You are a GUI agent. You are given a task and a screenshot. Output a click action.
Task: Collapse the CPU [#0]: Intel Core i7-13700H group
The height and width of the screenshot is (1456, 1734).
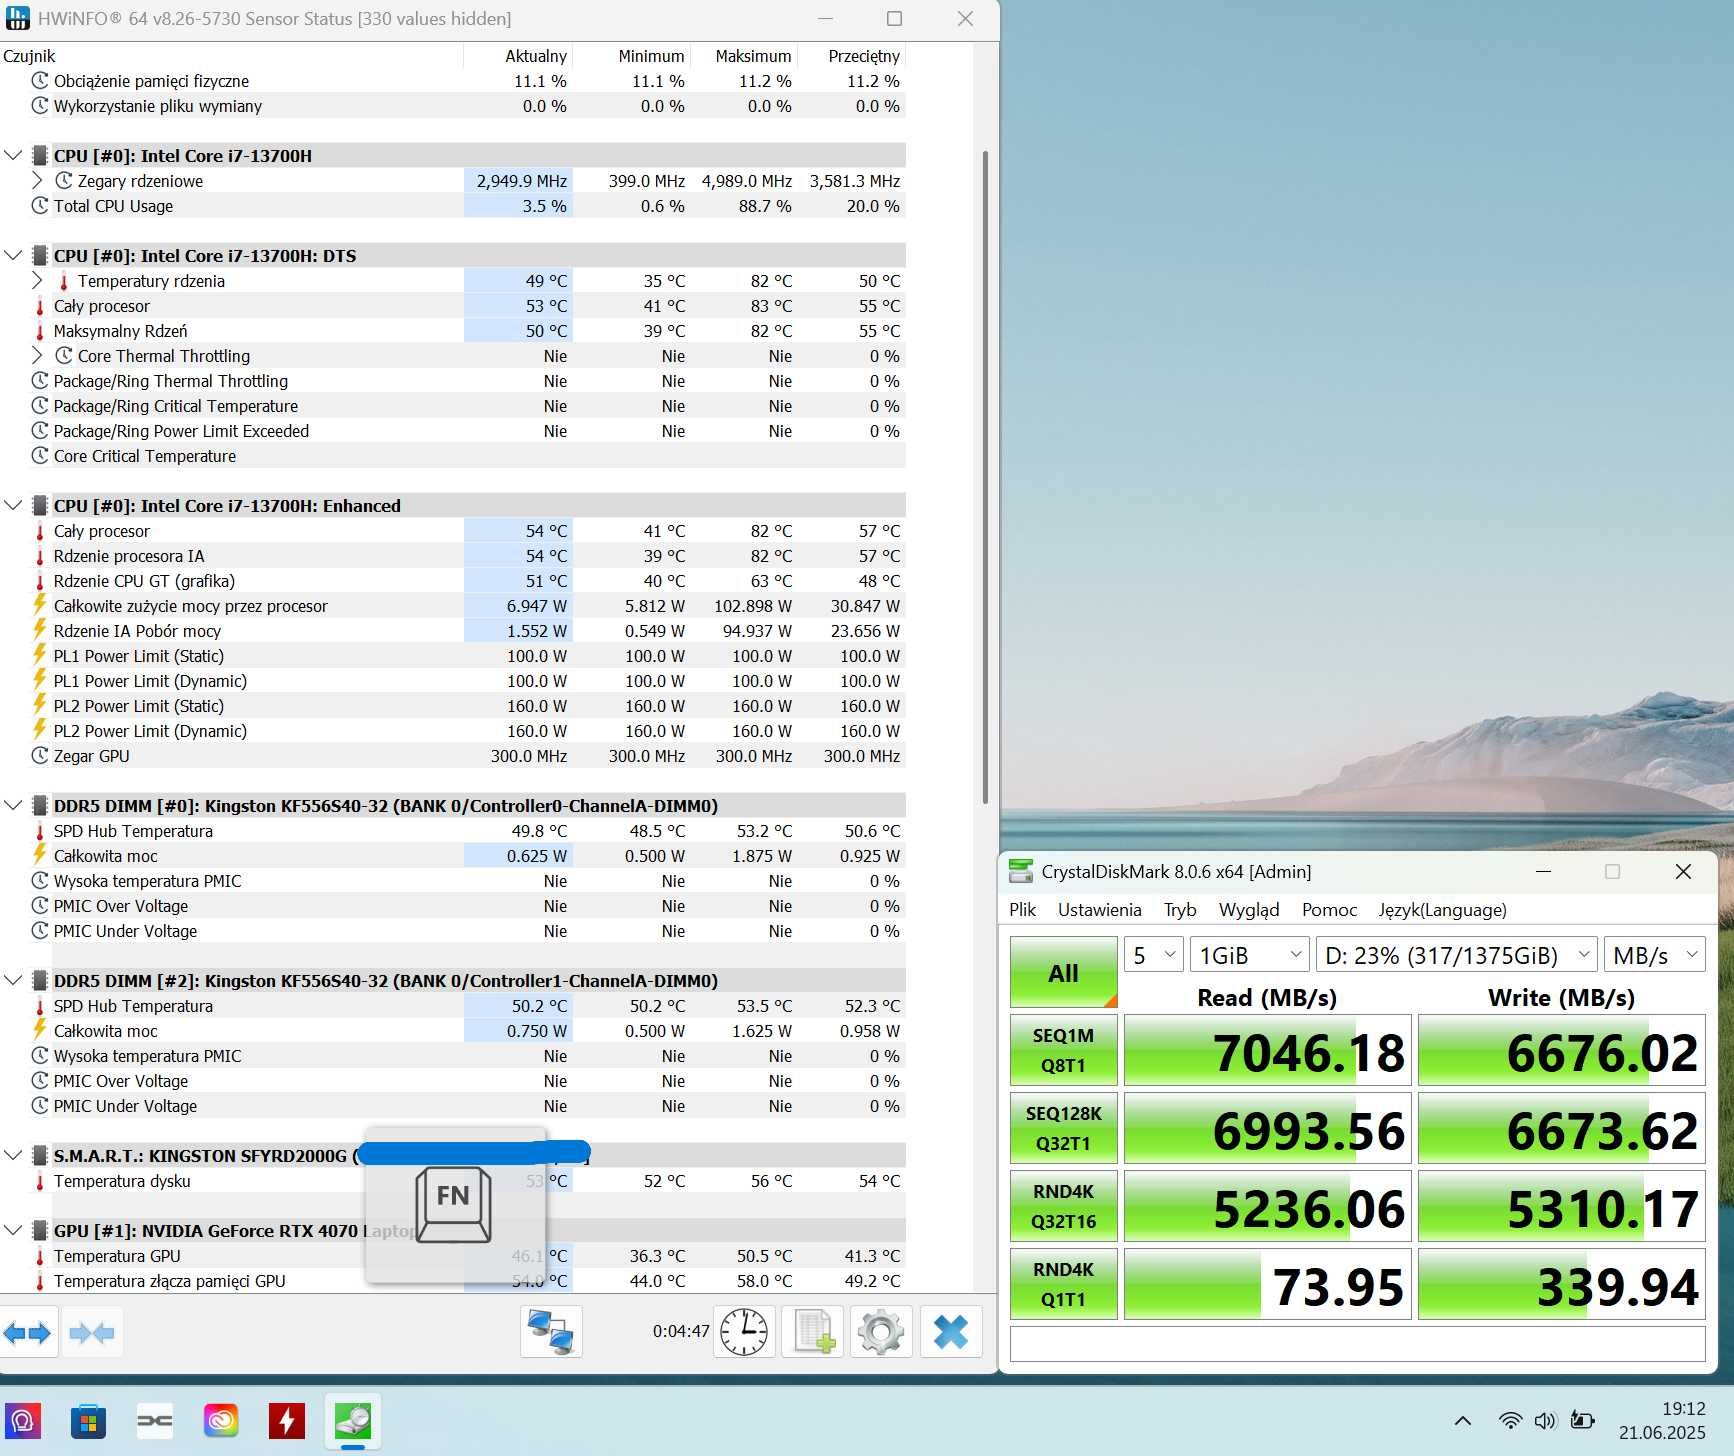(13, 156)
